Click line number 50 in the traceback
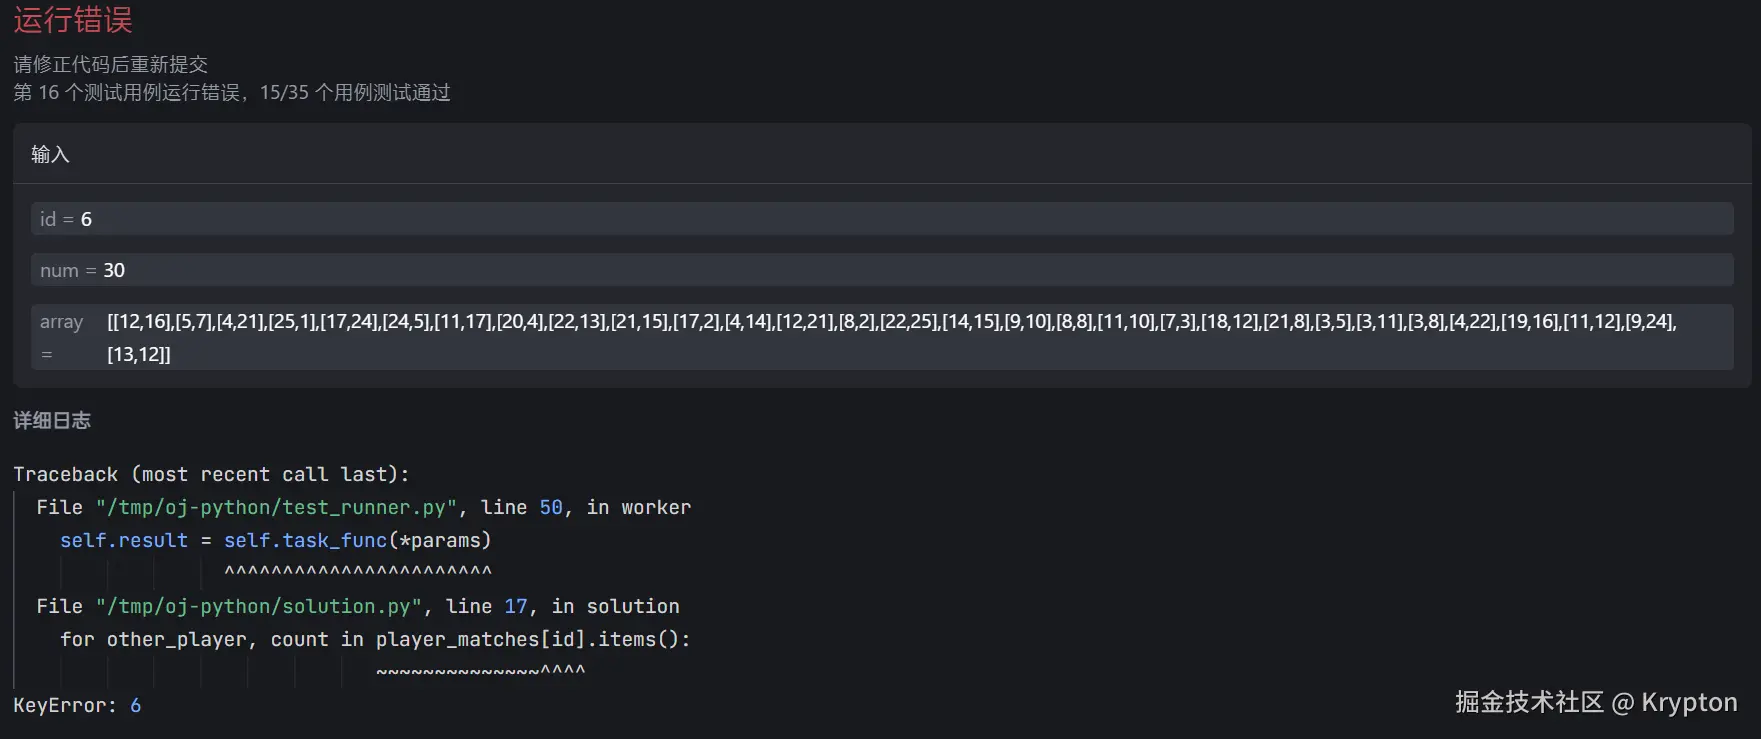1761x739 pixels. click(x=551, y=507)
